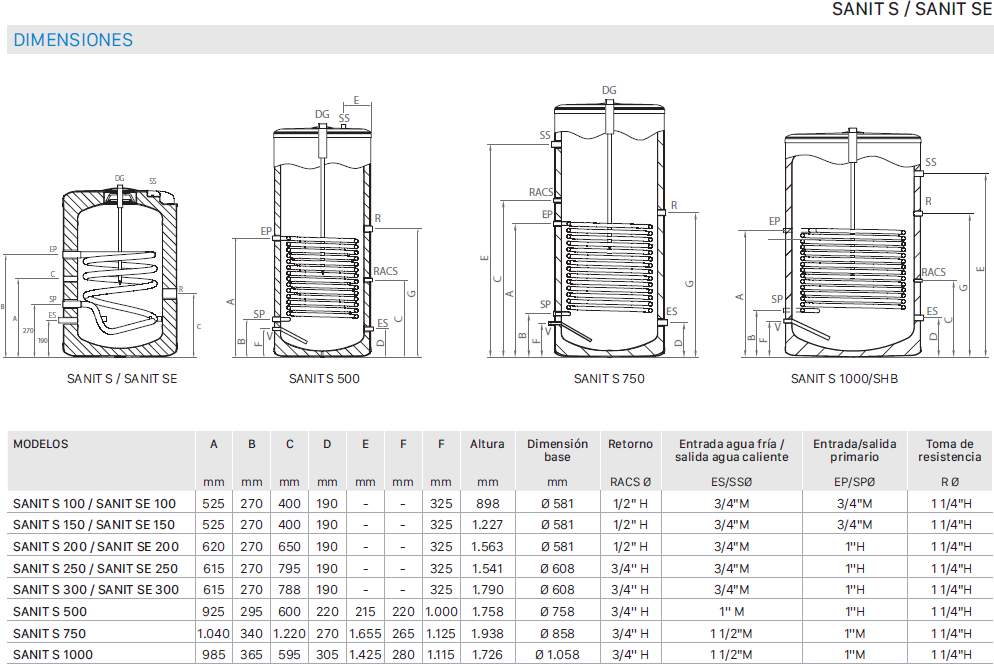Select the value 1.425 in column E
This screenshot has width=994, height=664.
pos(365,654)
